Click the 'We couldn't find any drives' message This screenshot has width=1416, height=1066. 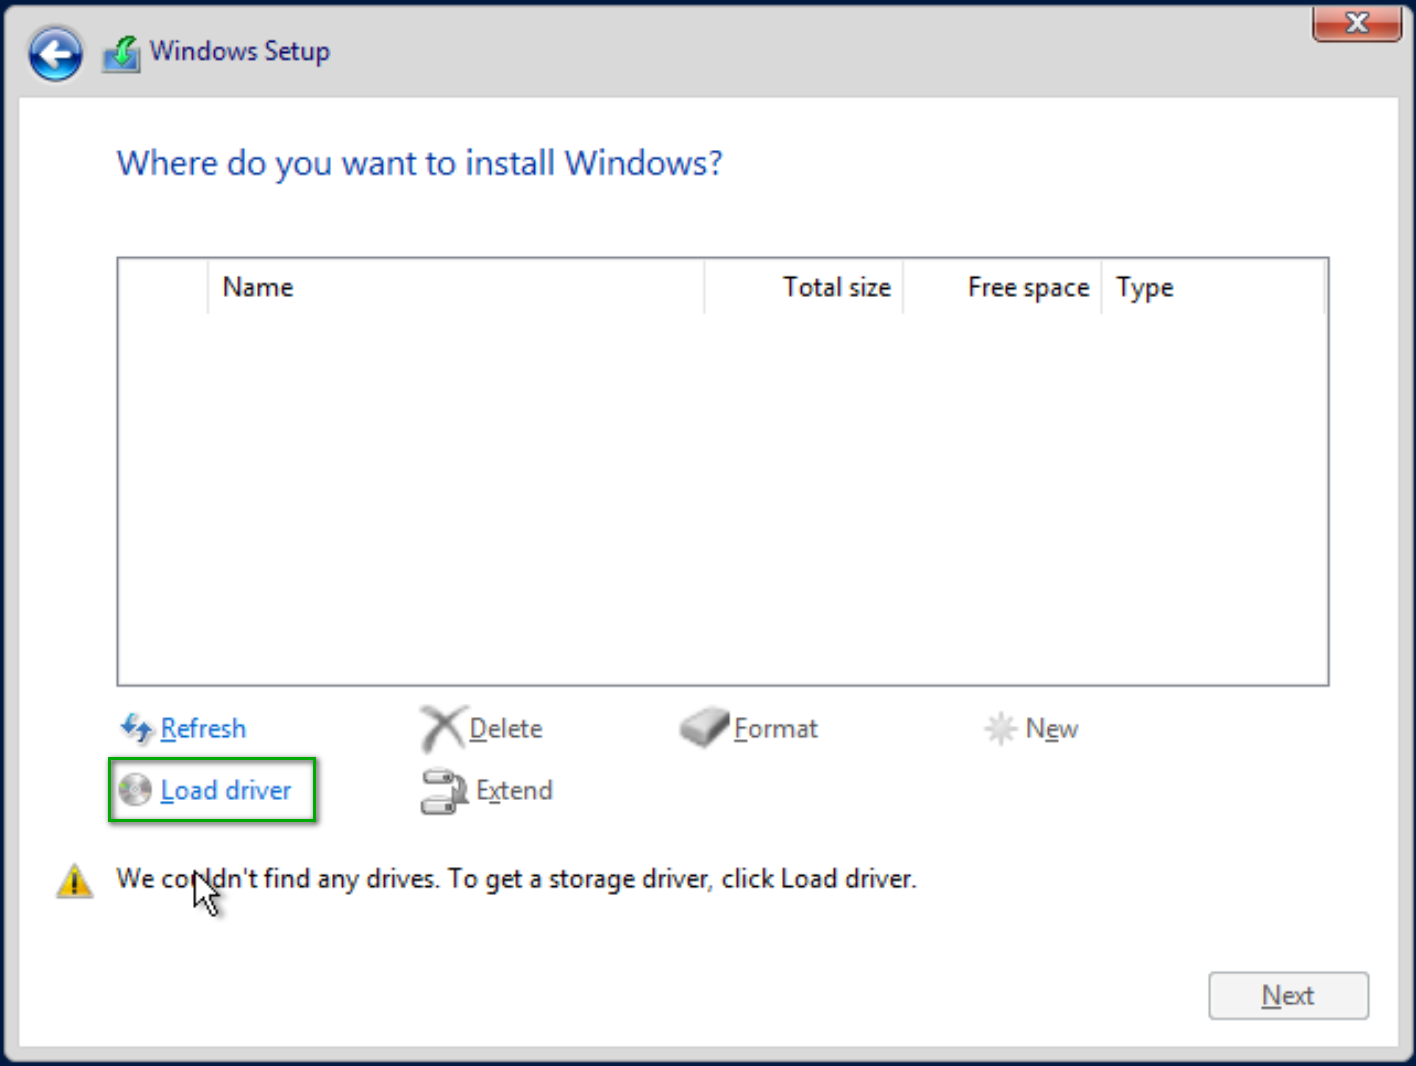[x=516, y=879]
